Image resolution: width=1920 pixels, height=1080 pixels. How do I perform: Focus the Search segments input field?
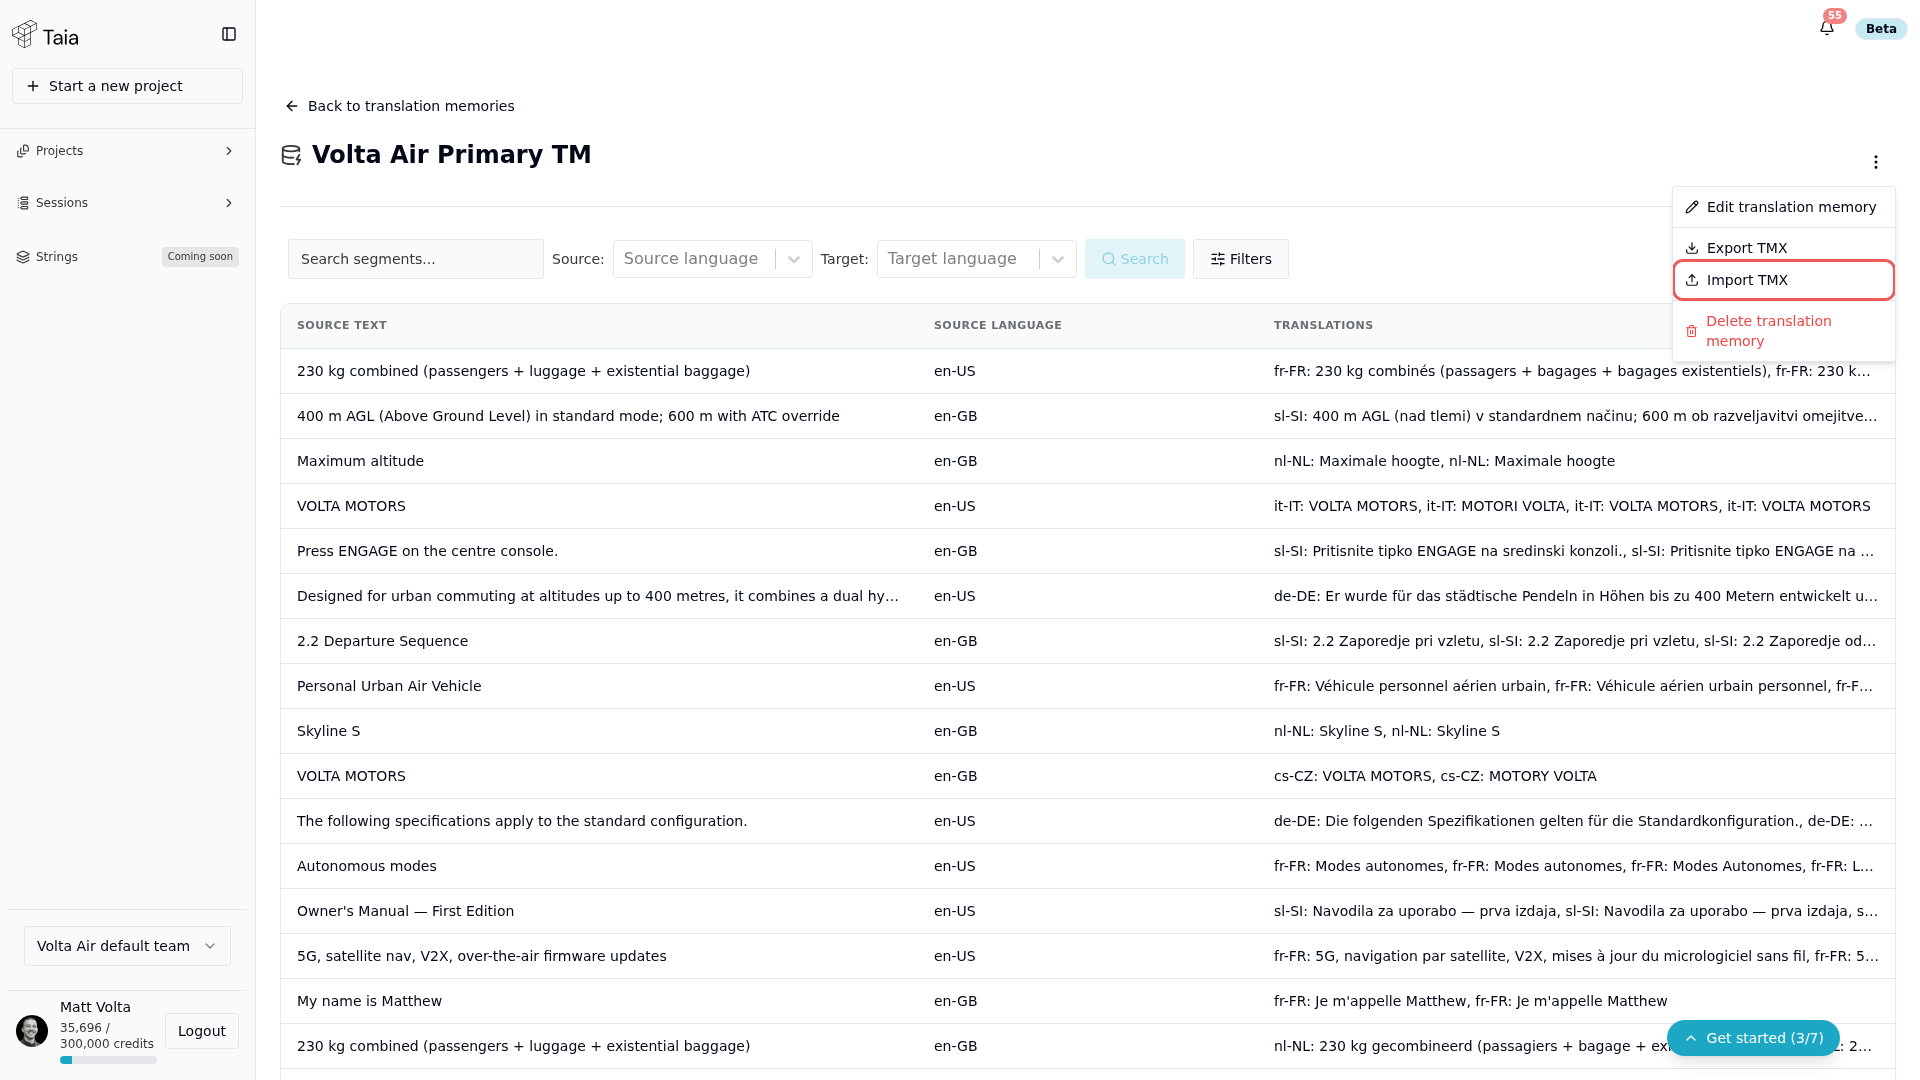[x=416, y=259]
